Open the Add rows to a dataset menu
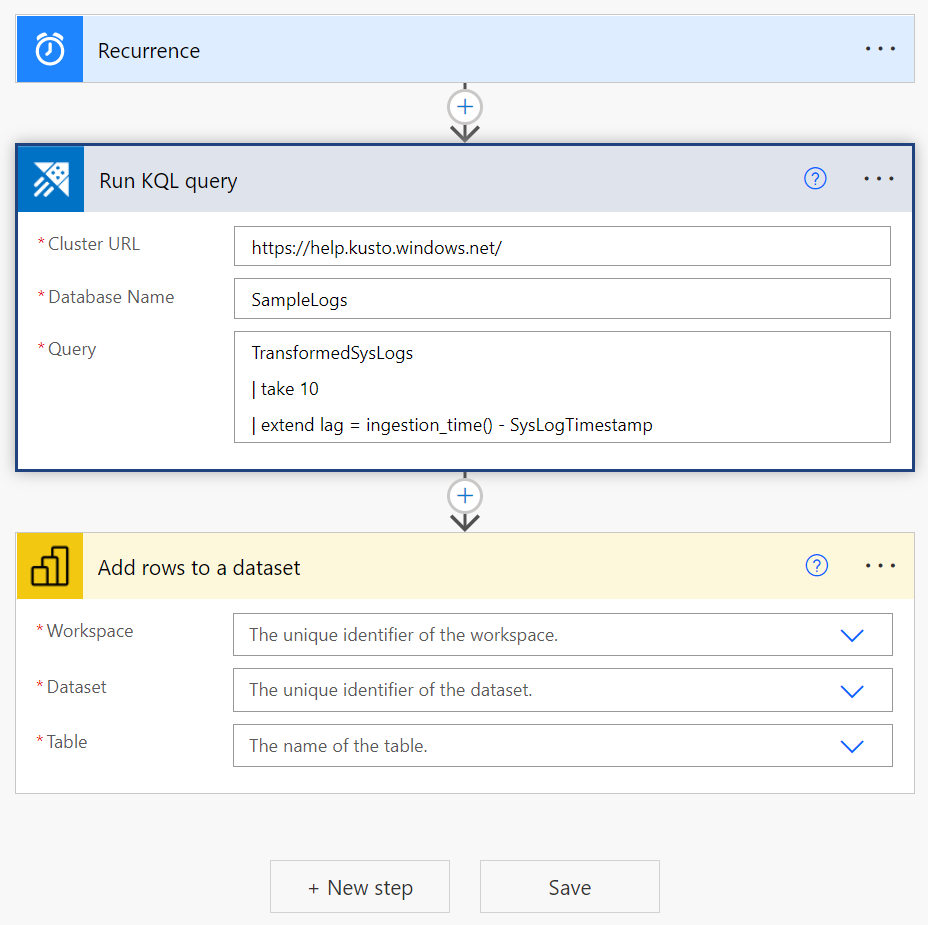This screenshot has width=928, height=925. pyautogui.click(x=880, y=565)
